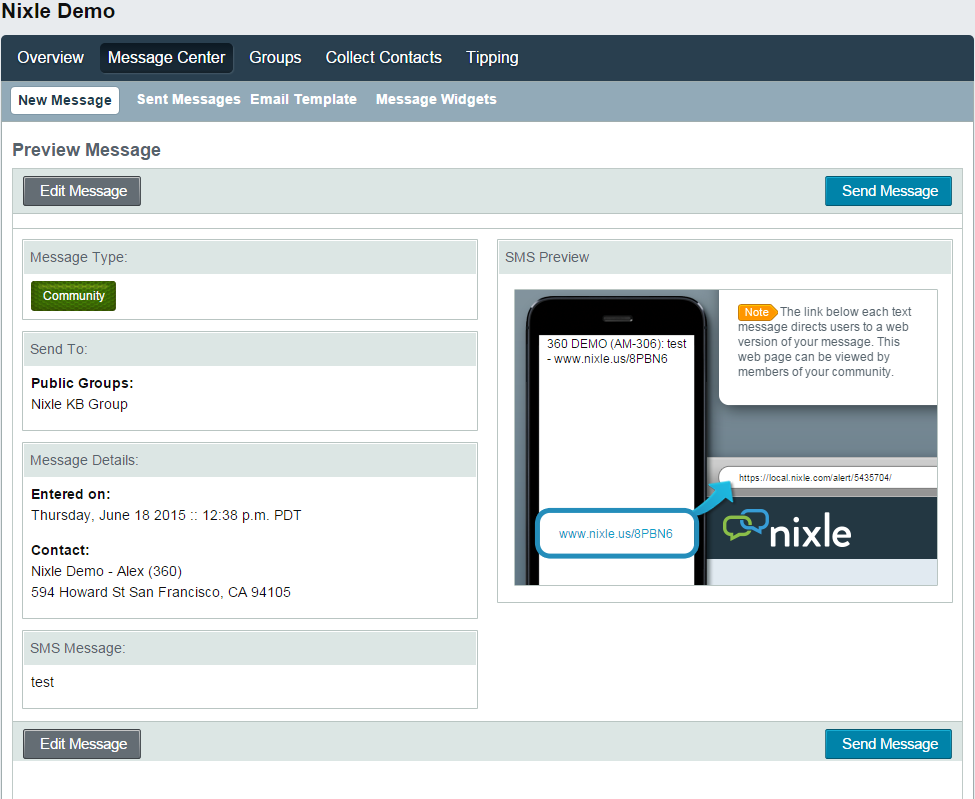Click the Nixle KB Group recipient text
This screenshot has width=975, height=799.
[x=80, y=404]
